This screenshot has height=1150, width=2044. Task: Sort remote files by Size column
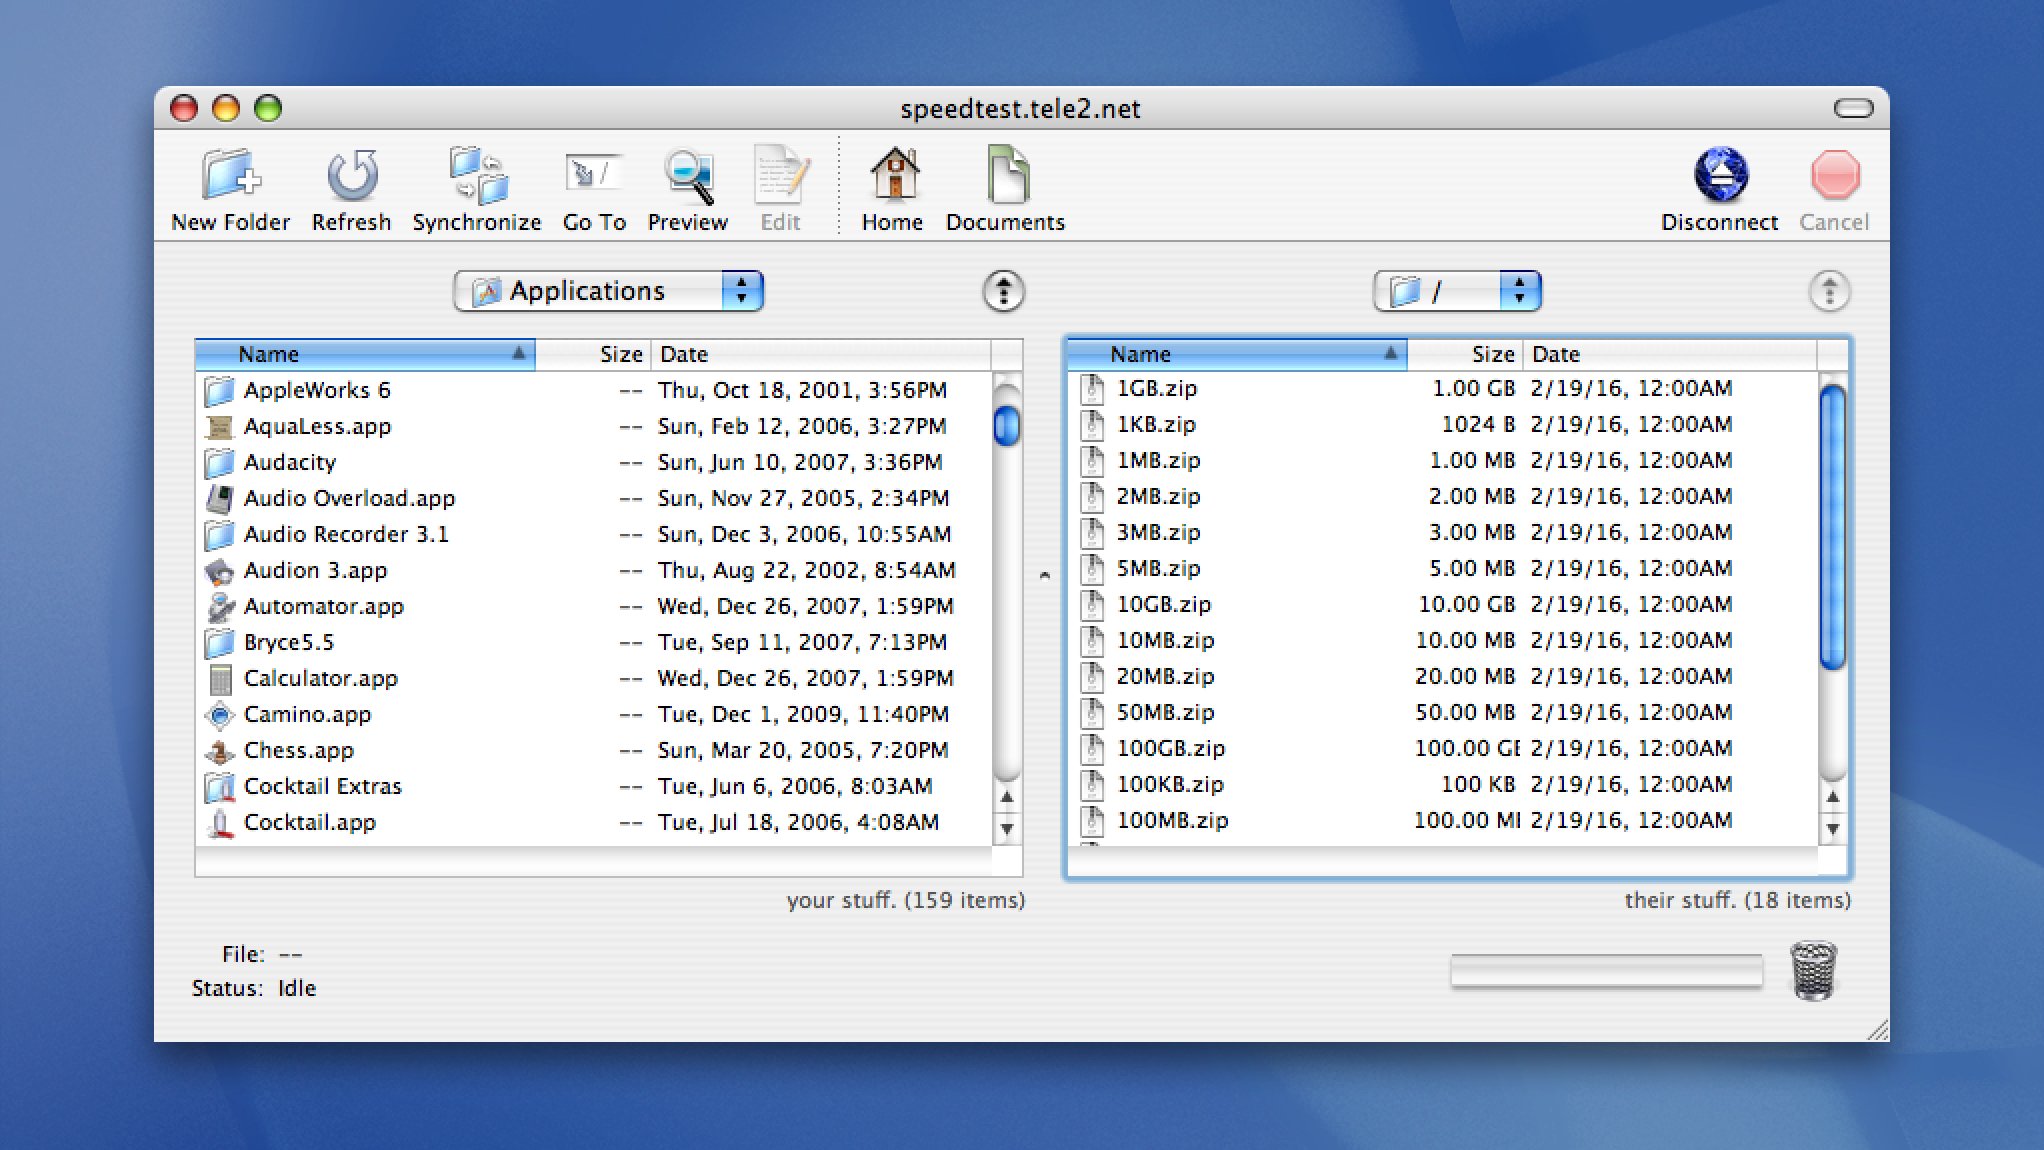[x=1465, y=354]
